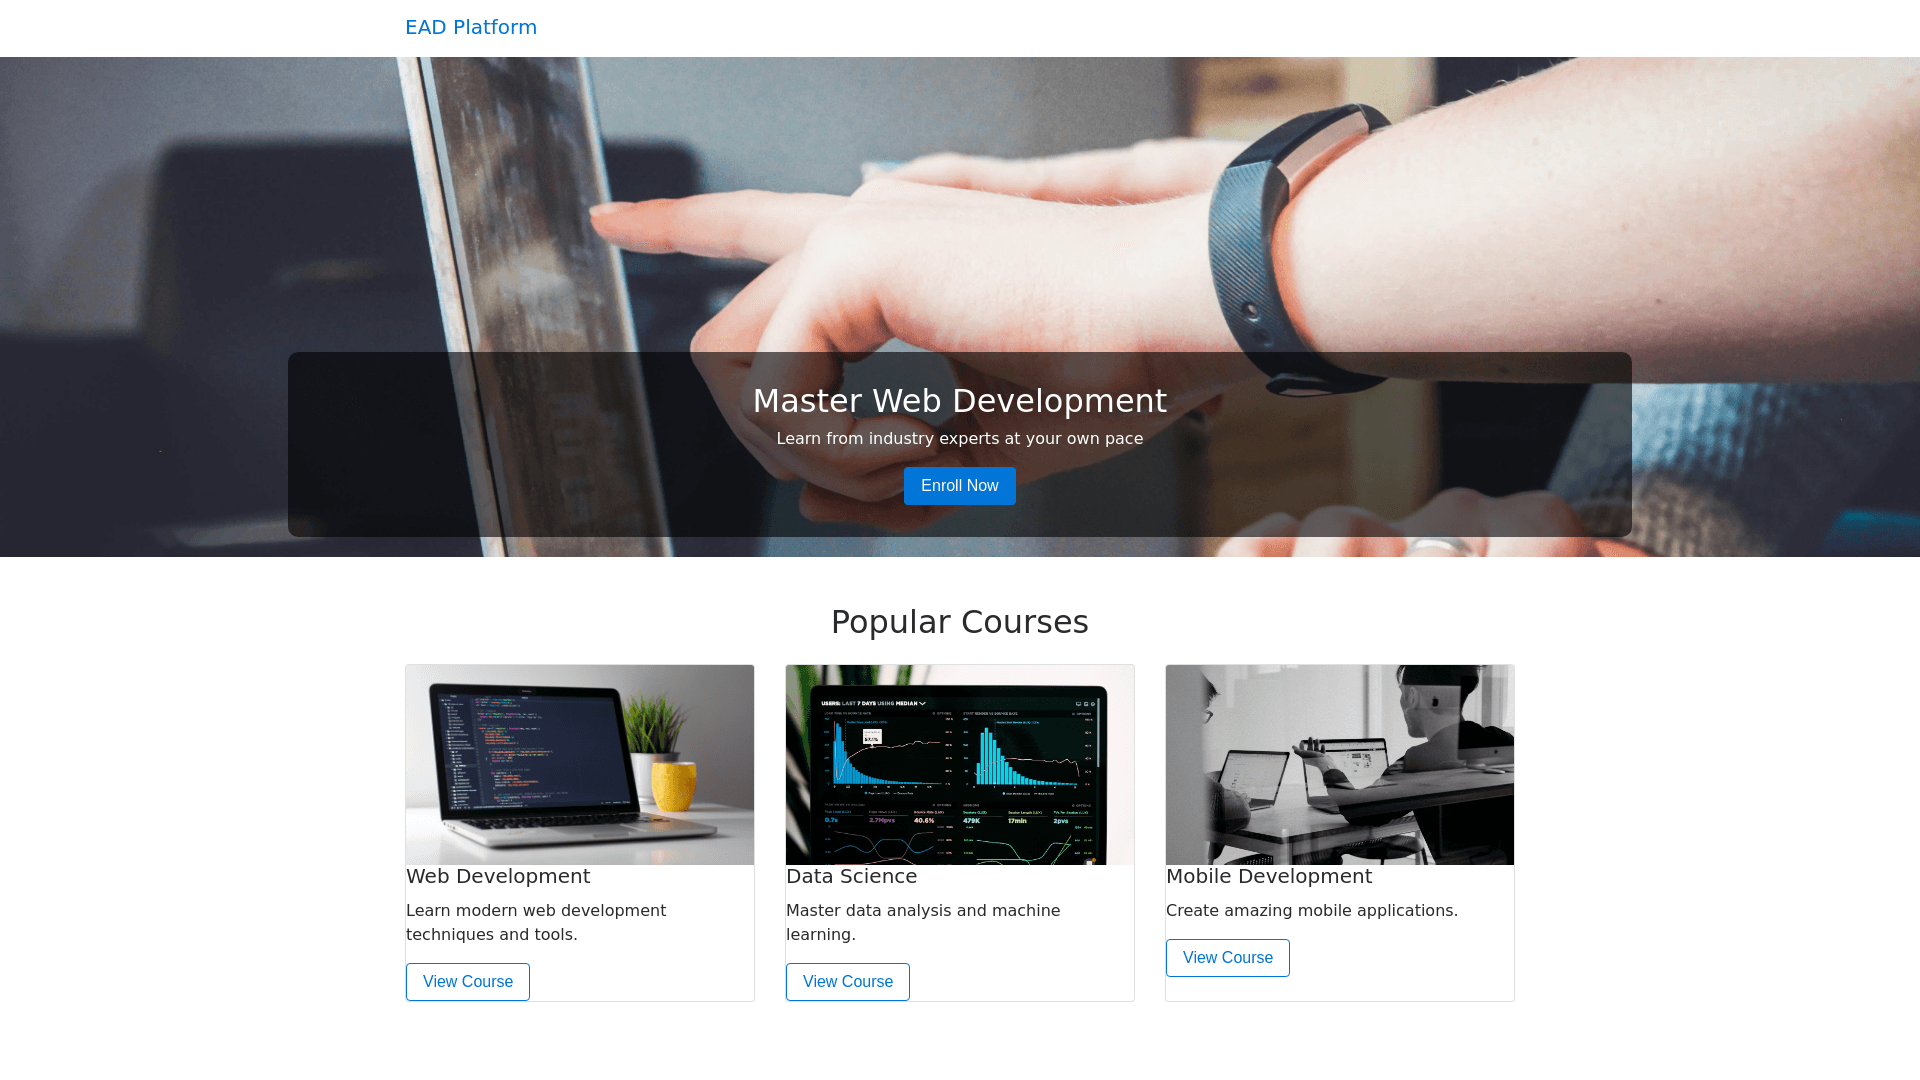Click the 'Learn from industry experts' subtitle

pyautogui.click(x=959, y=439)
